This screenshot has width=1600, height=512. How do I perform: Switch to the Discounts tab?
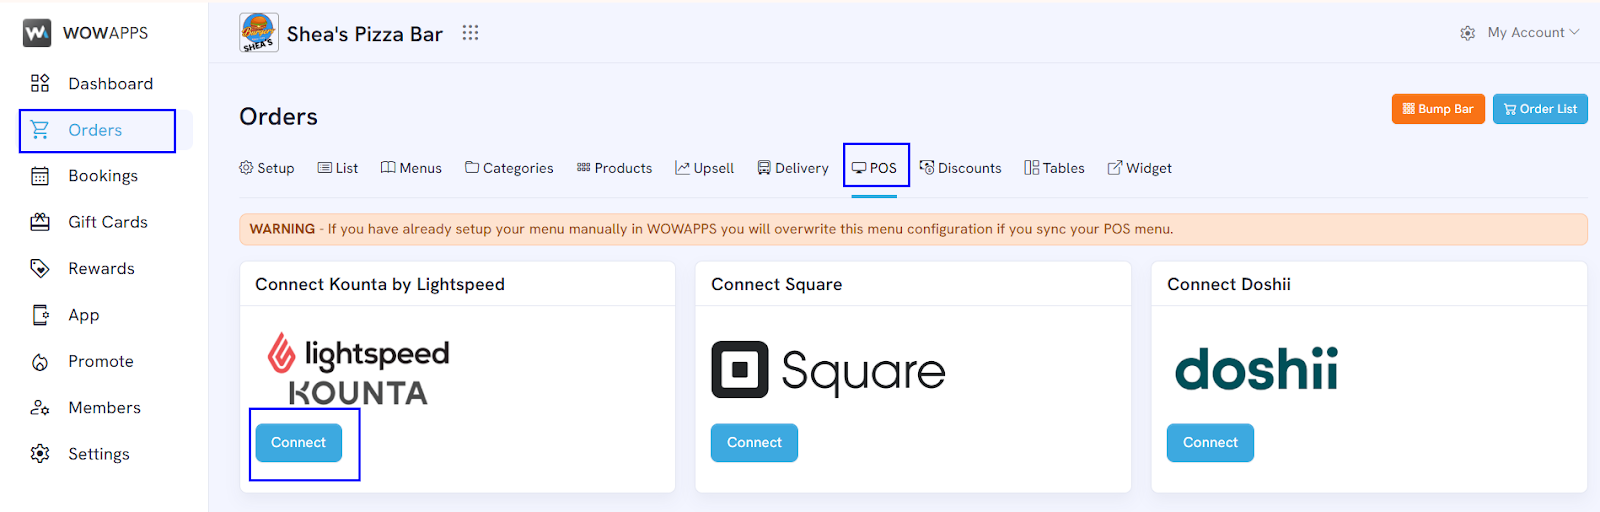click(961, 168)
